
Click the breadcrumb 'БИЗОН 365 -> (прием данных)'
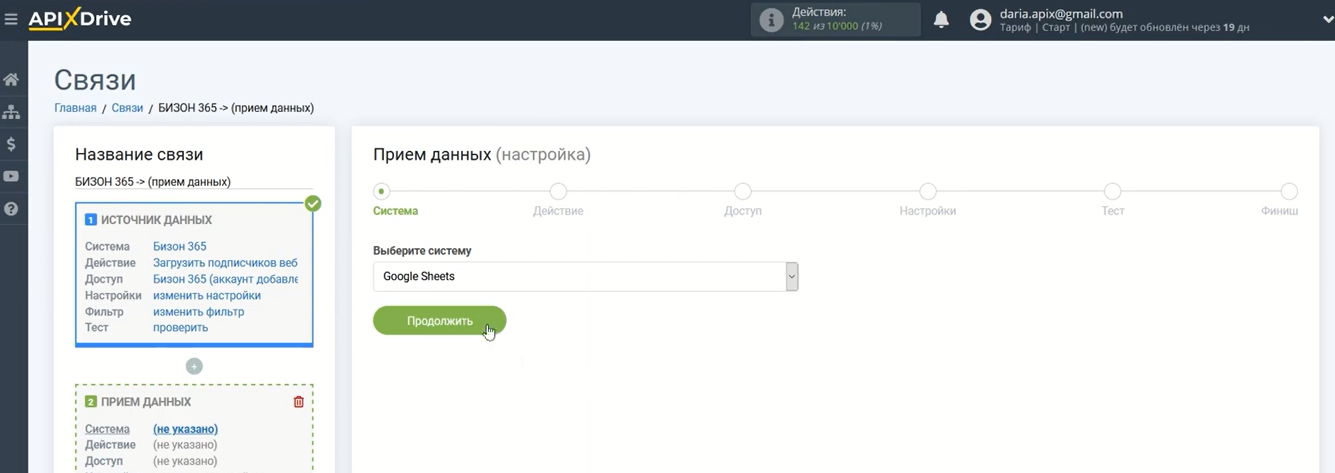[x=236, y=108]
